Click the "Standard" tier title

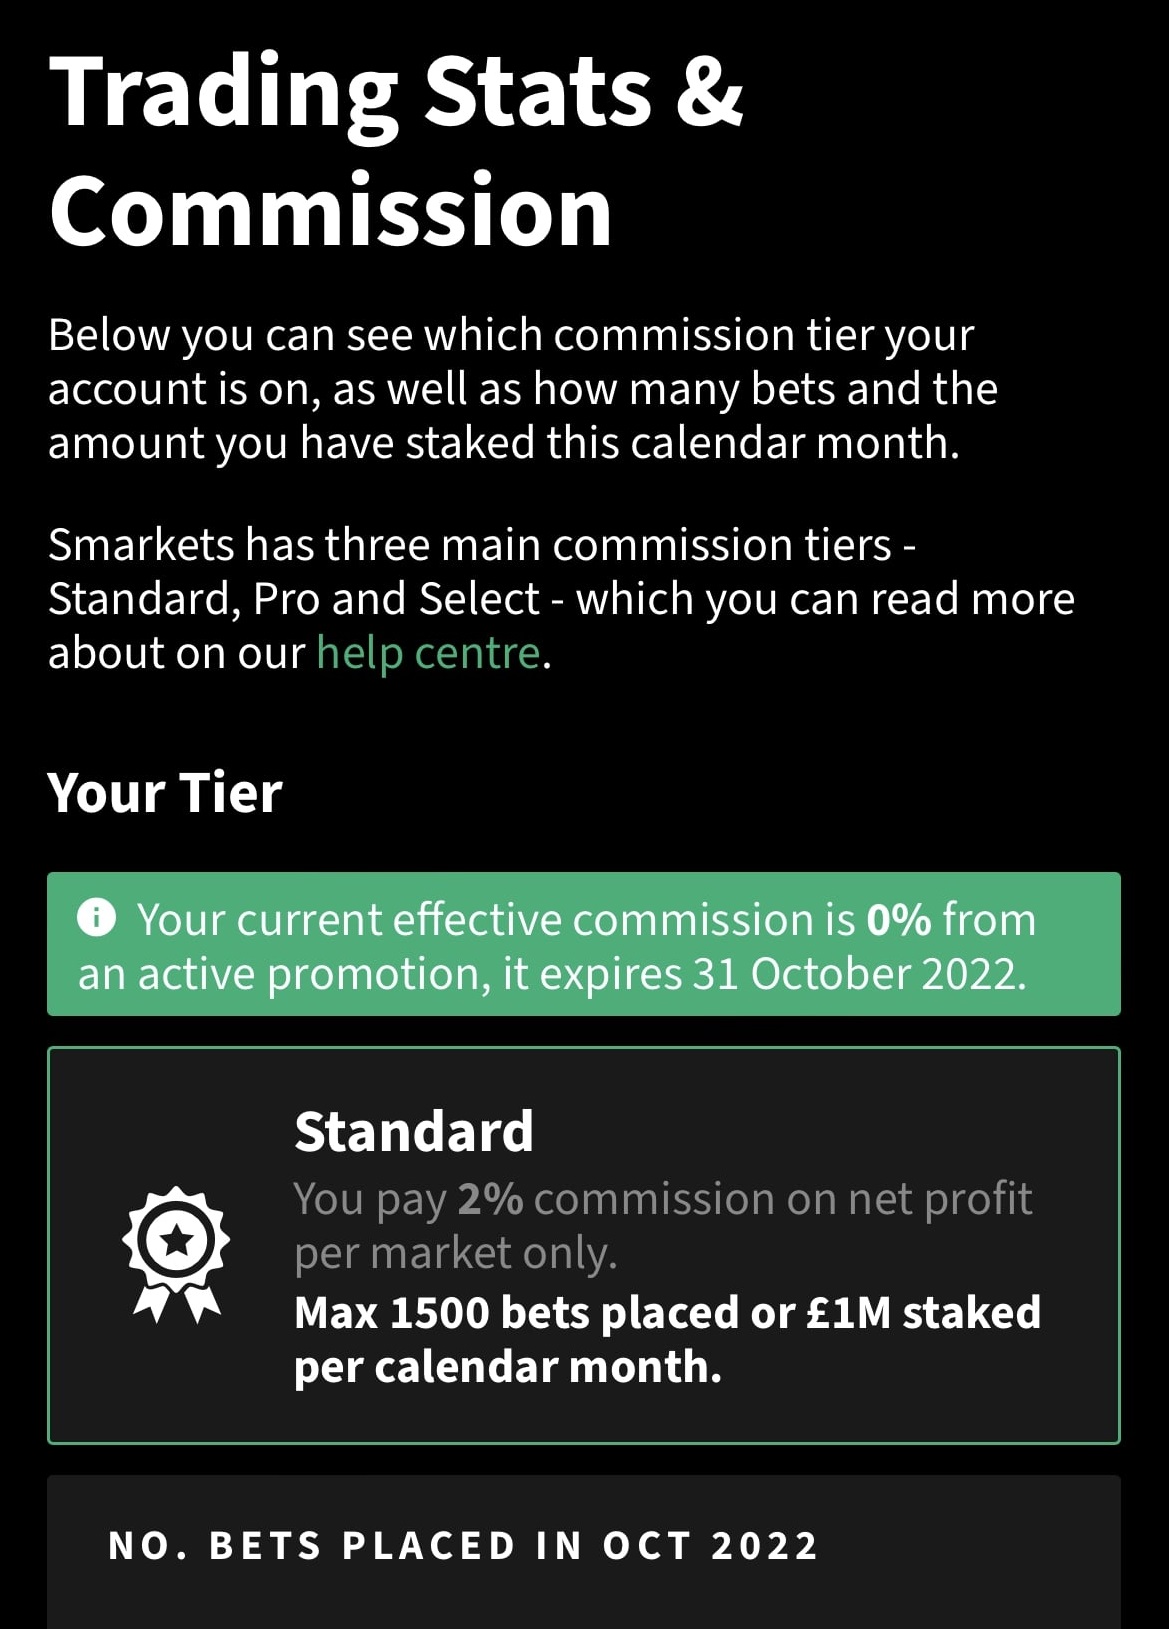413,1131
